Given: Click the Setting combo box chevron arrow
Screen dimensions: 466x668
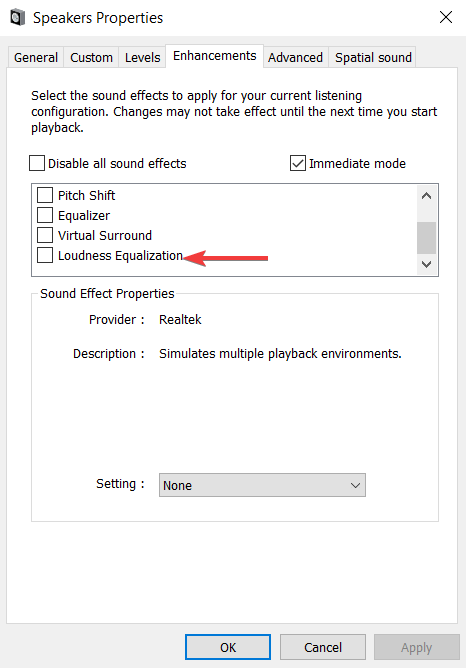Looking at the screenshot, I should pos(355,485).
